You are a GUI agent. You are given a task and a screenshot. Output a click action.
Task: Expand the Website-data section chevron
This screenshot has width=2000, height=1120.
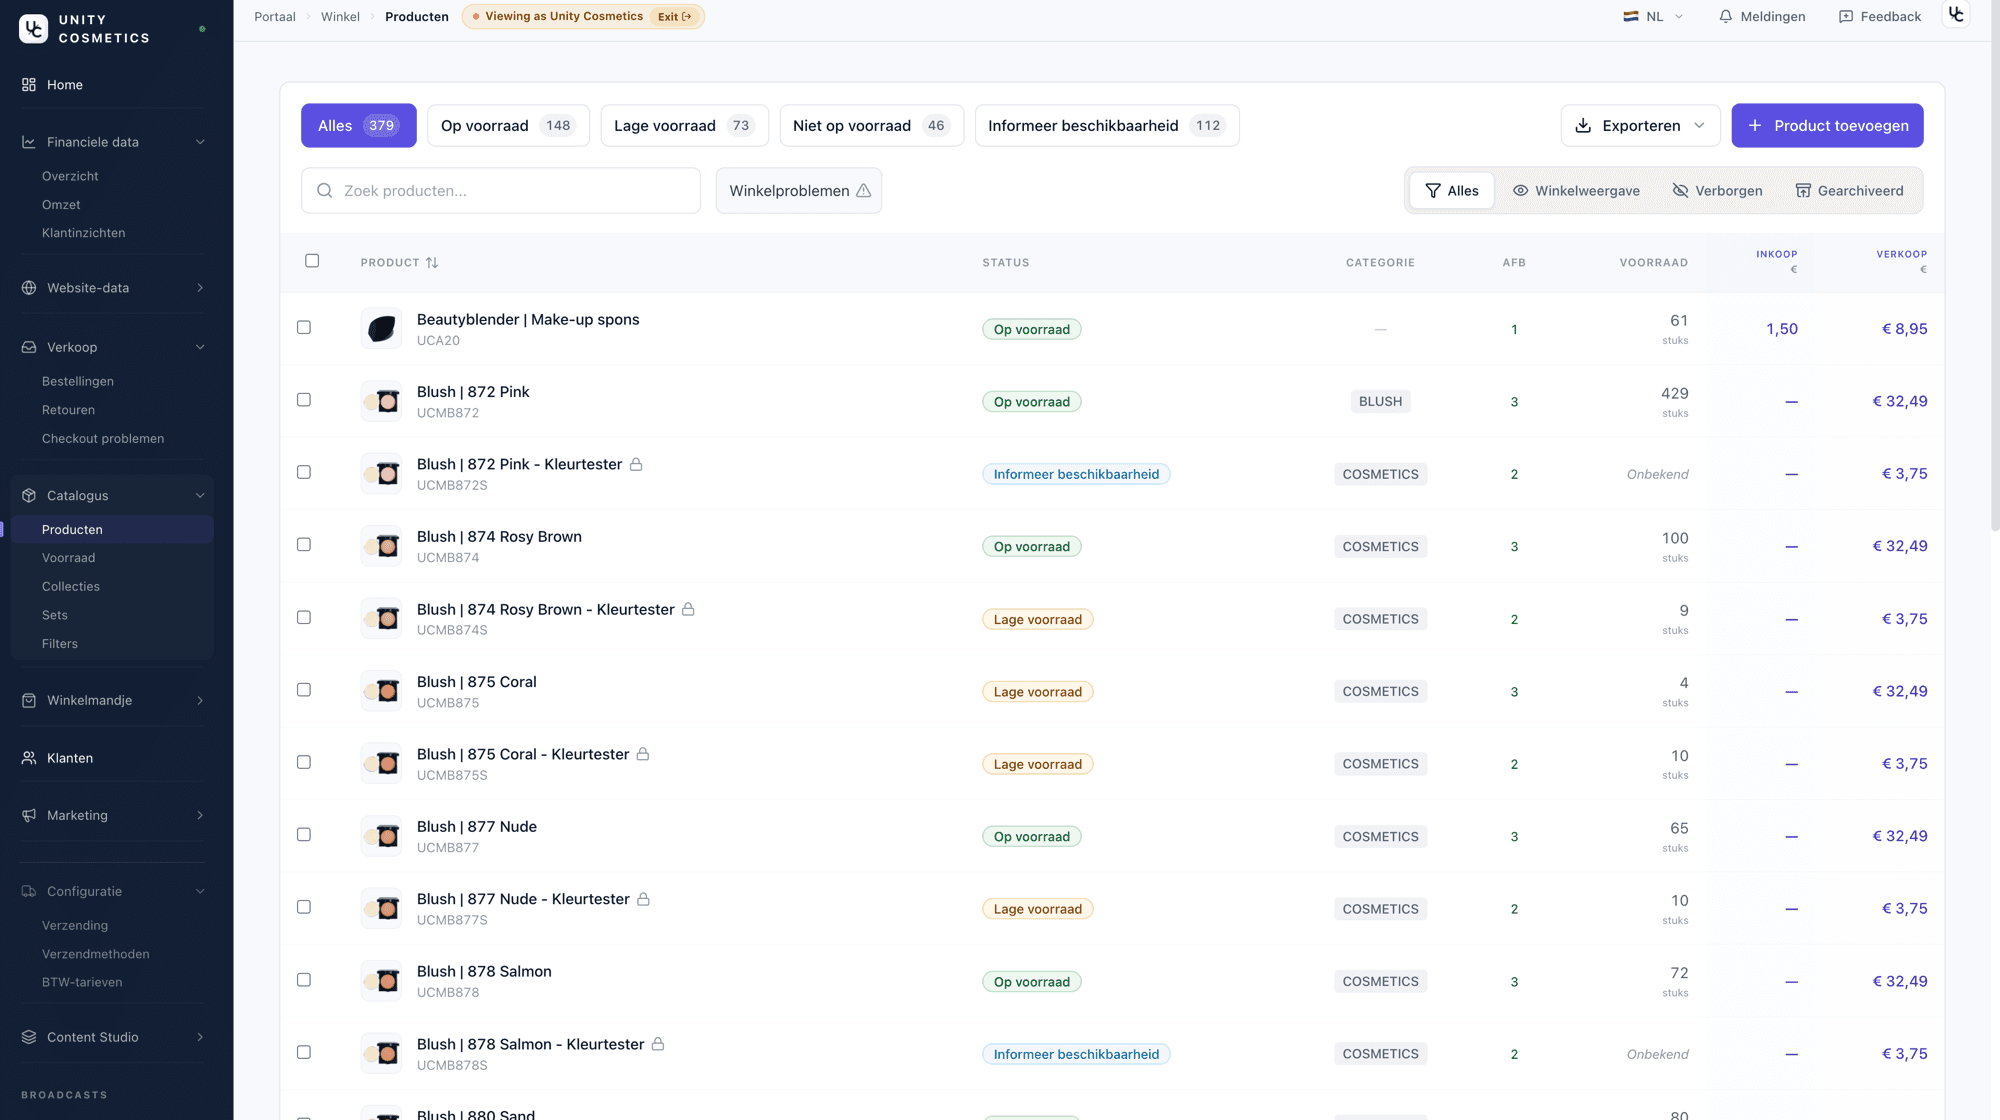[x=200, y=288]
